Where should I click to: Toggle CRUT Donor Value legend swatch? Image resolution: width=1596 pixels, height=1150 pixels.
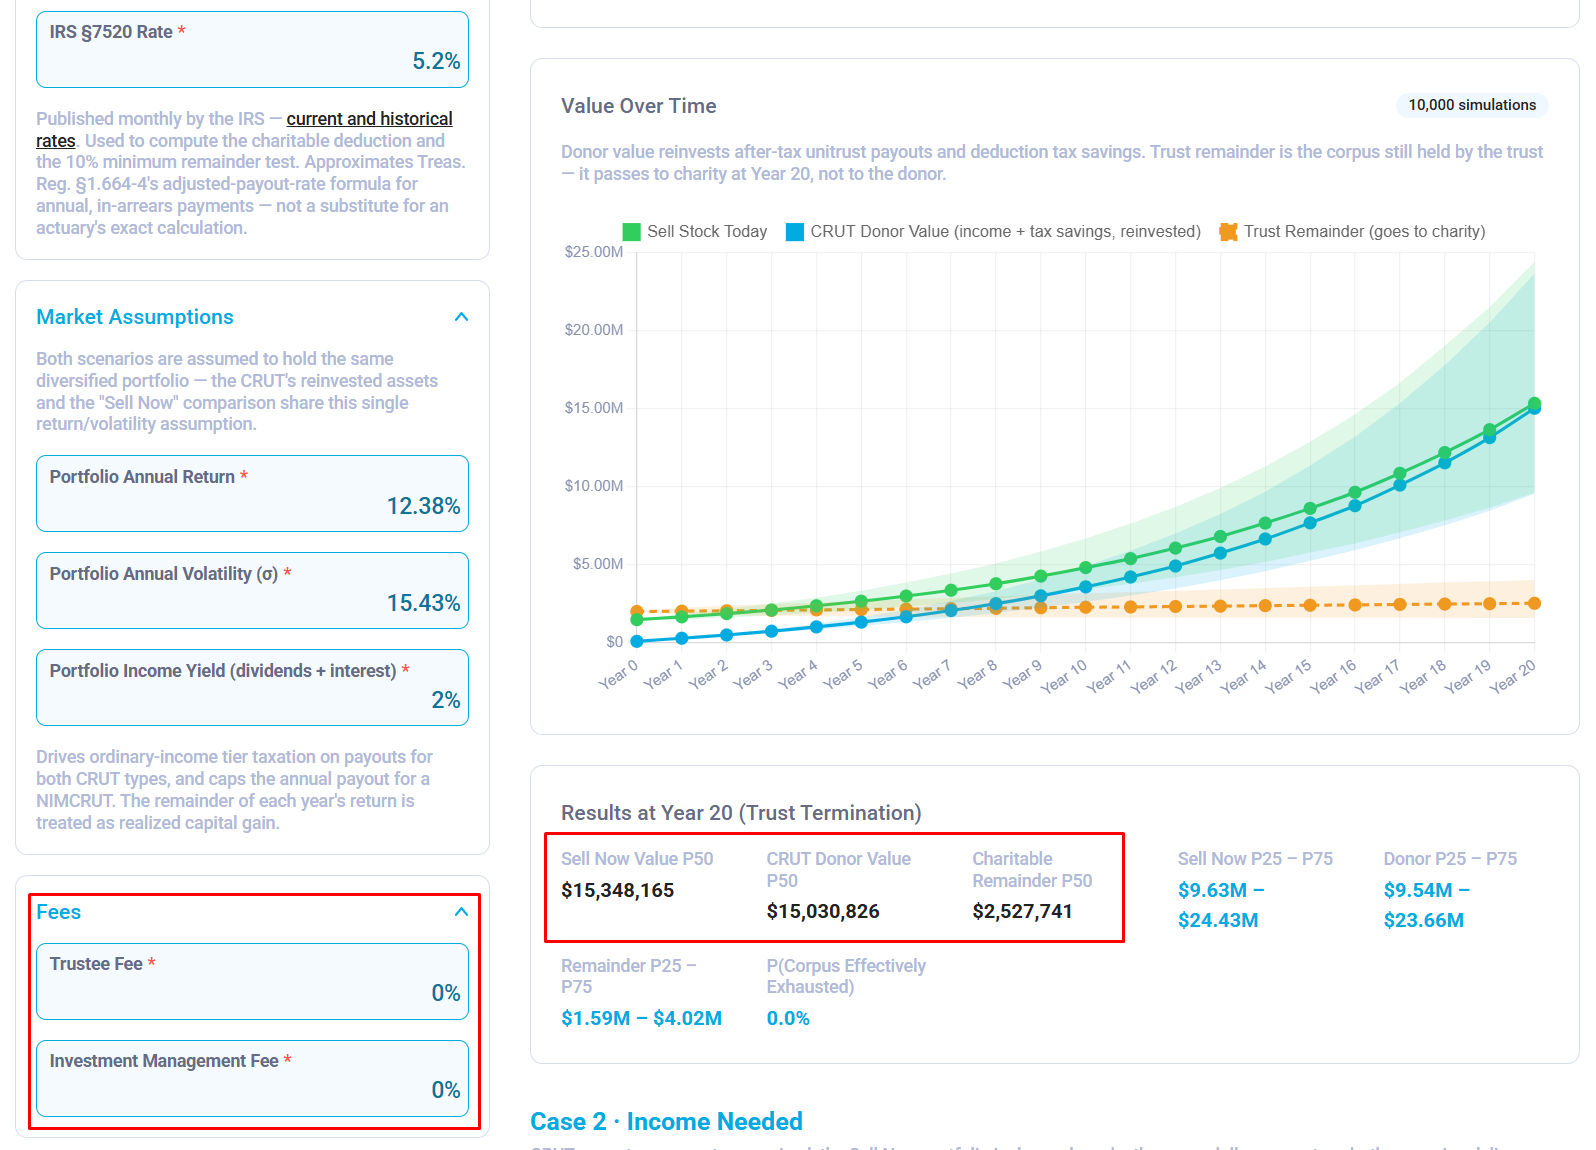point(795,232)
